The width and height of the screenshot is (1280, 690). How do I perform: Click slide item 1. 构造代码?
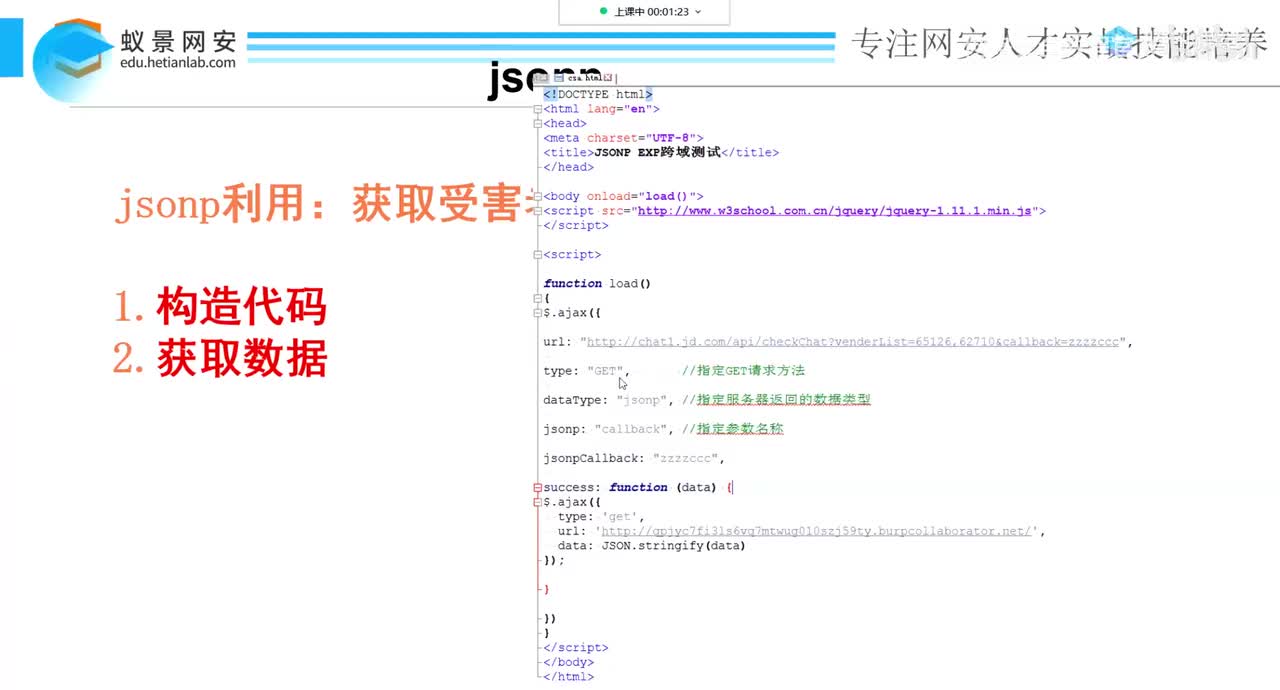[x=220, y=306]
